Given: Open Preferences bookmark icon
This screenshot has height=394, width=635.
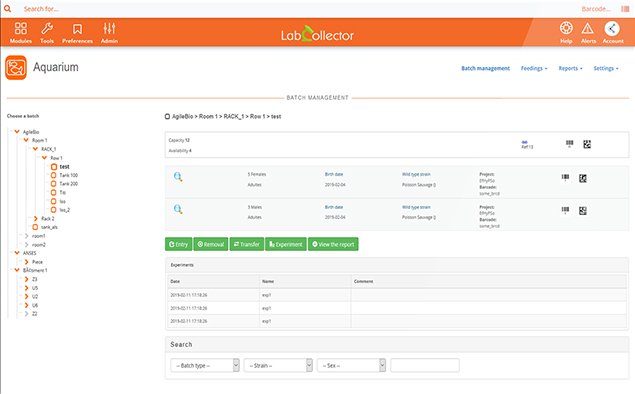Looking at the screenshot, I should click(77, 29).
